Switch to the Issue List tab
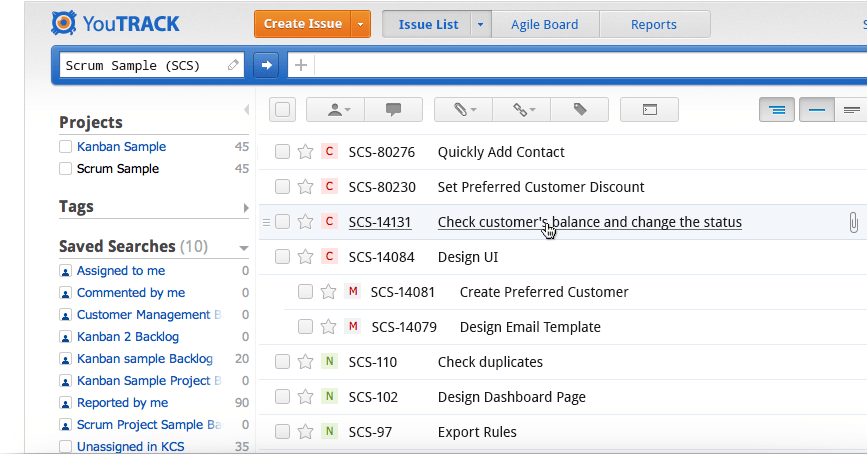 pyautogui.click(x=427, y=25)
